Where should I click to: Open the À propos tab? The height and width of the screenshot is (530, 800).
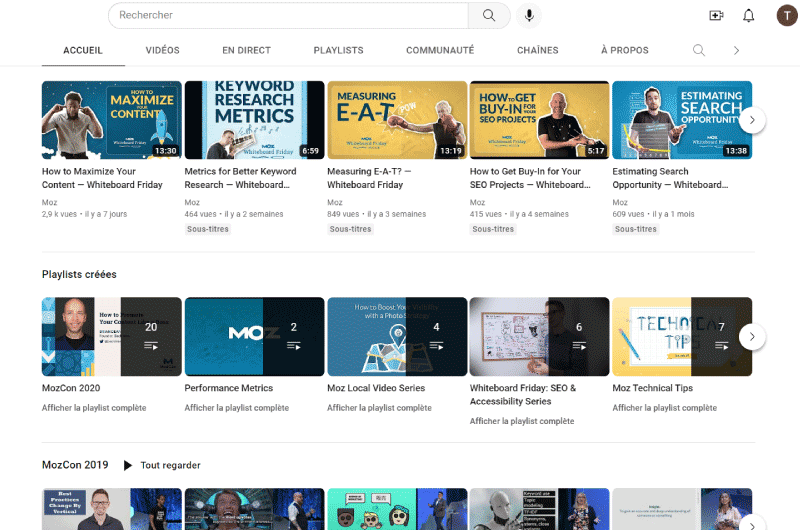[624, 50]
